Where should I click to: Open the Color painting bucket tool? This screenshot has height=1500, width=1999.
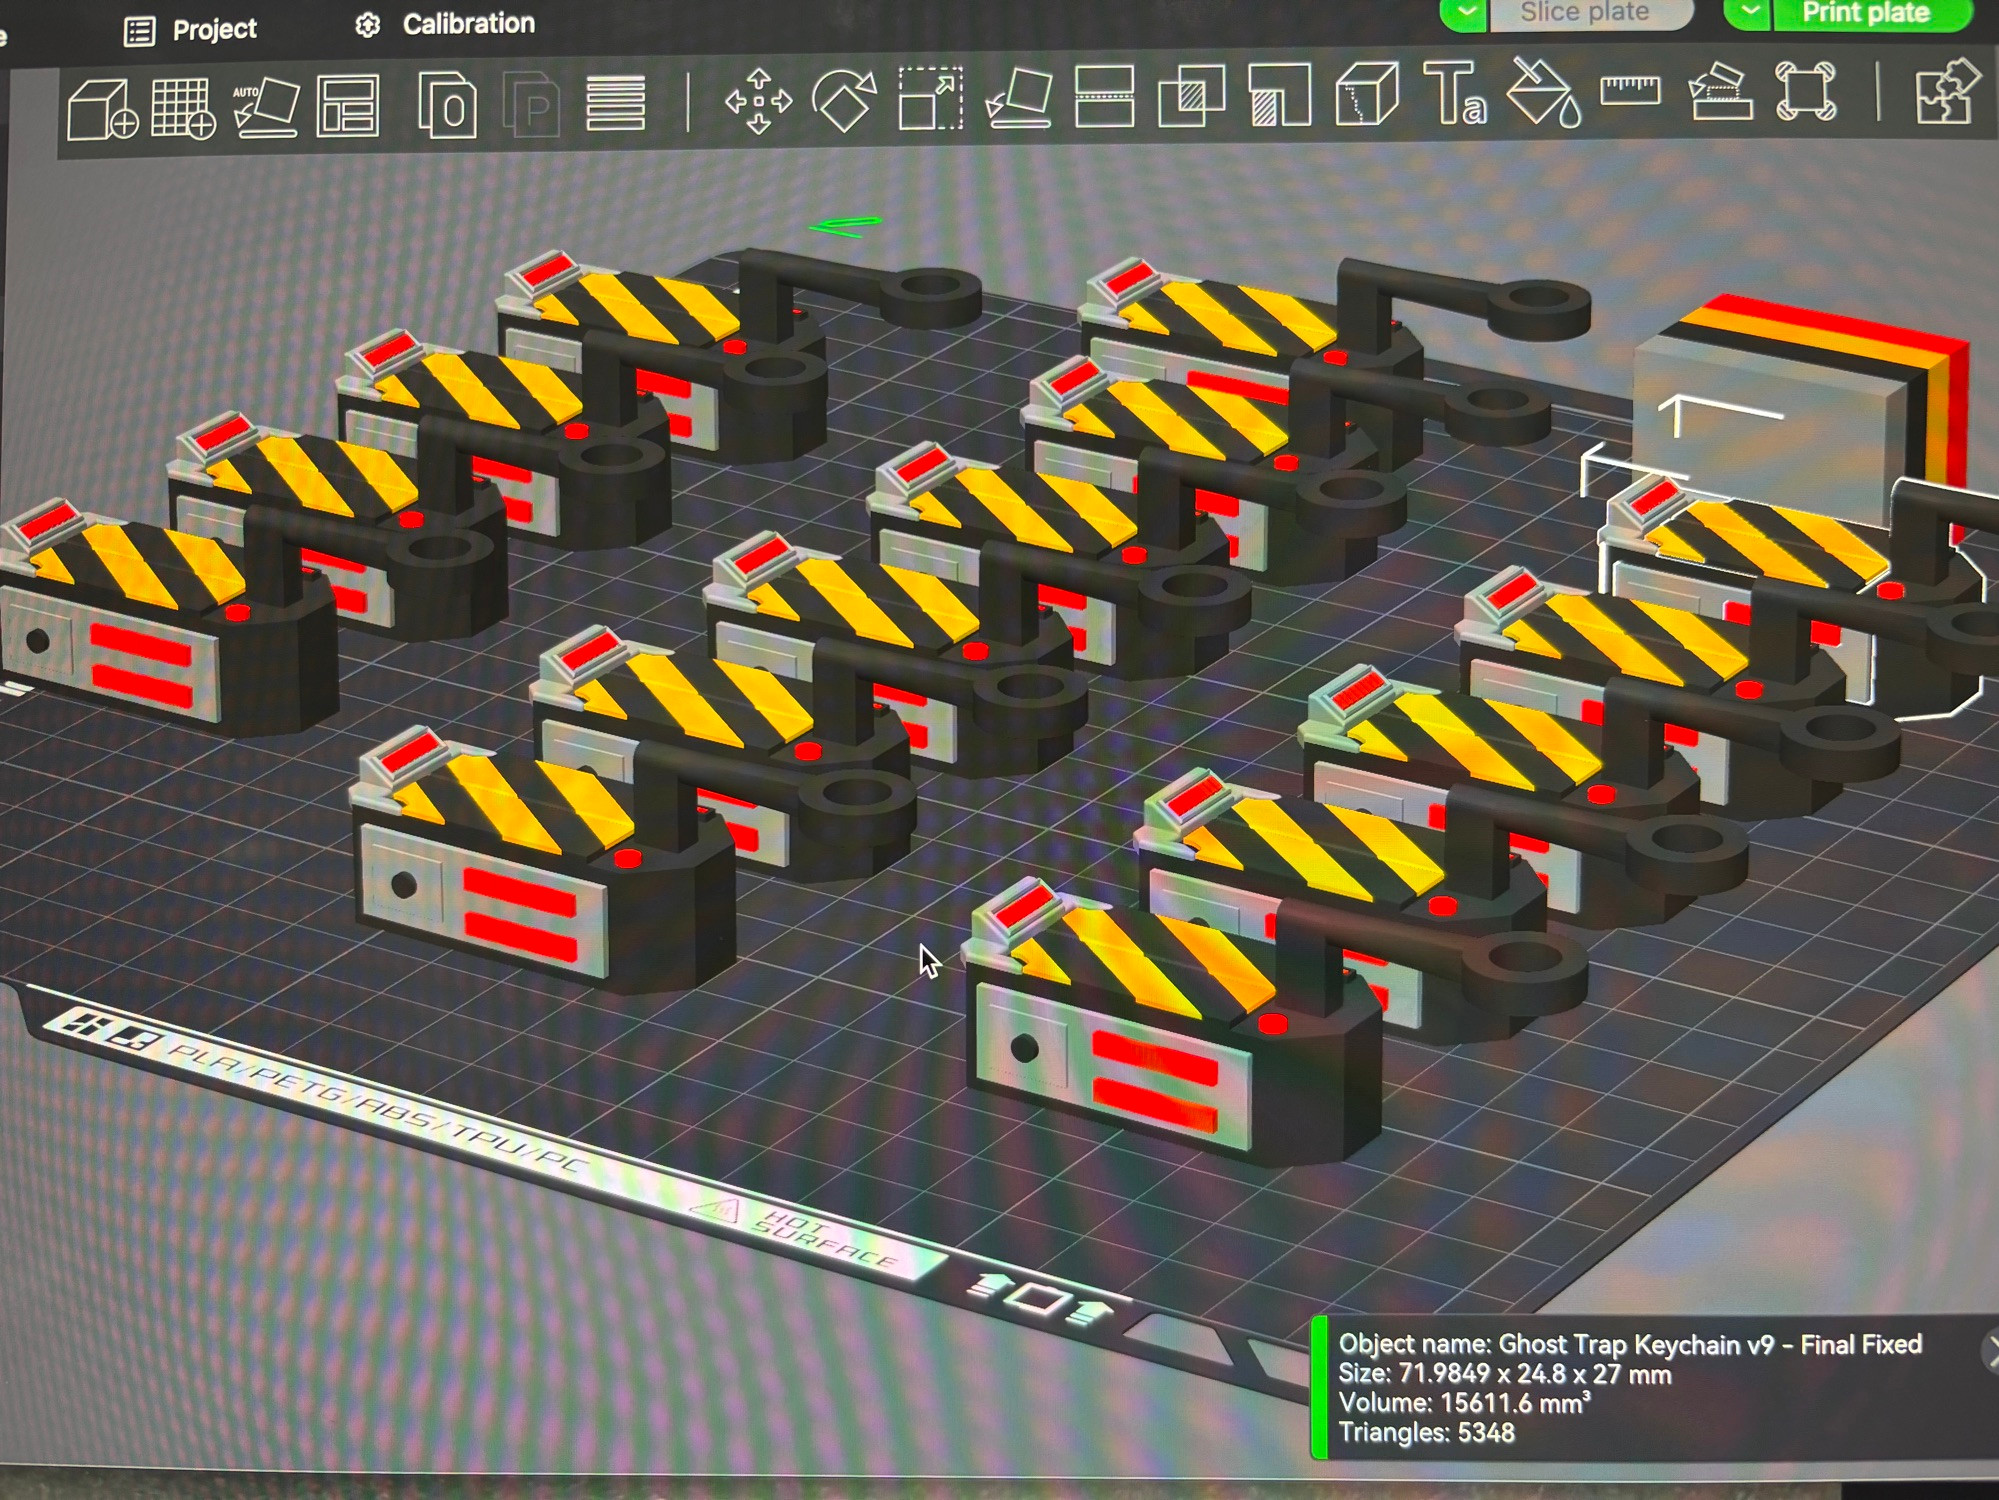coord(1543,92)
